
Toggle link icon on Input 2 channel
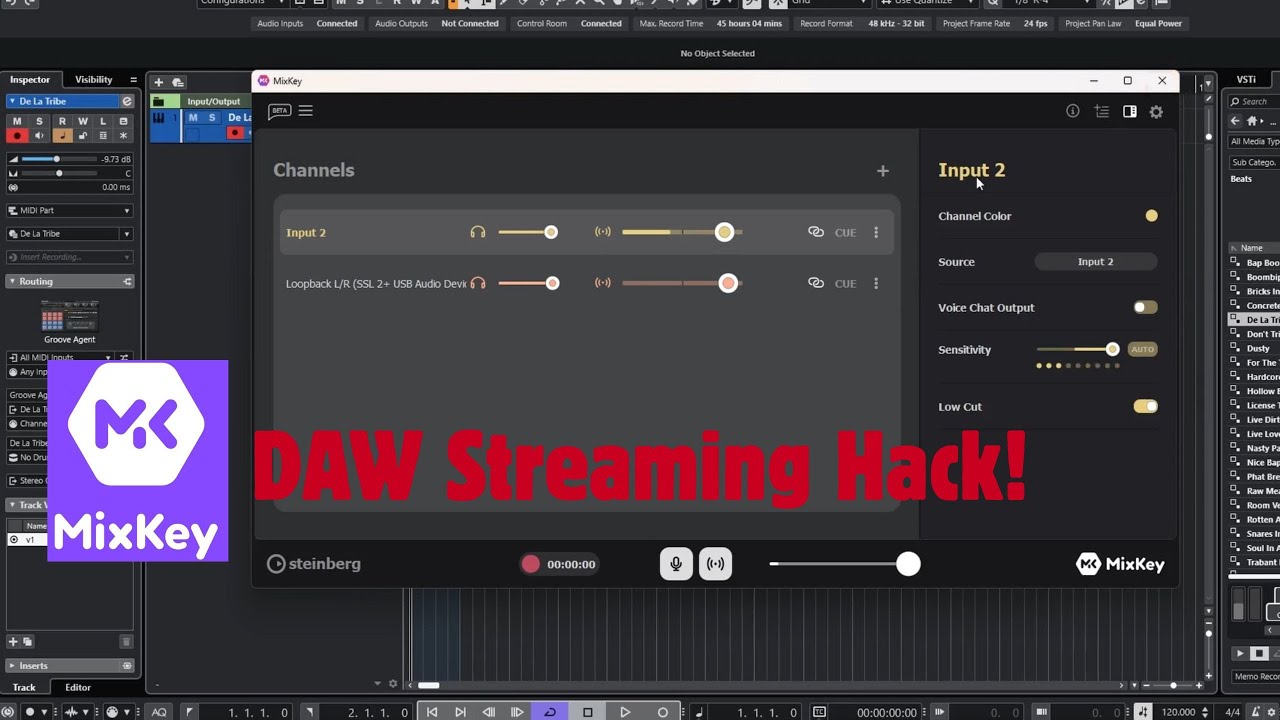pos(816,232)
